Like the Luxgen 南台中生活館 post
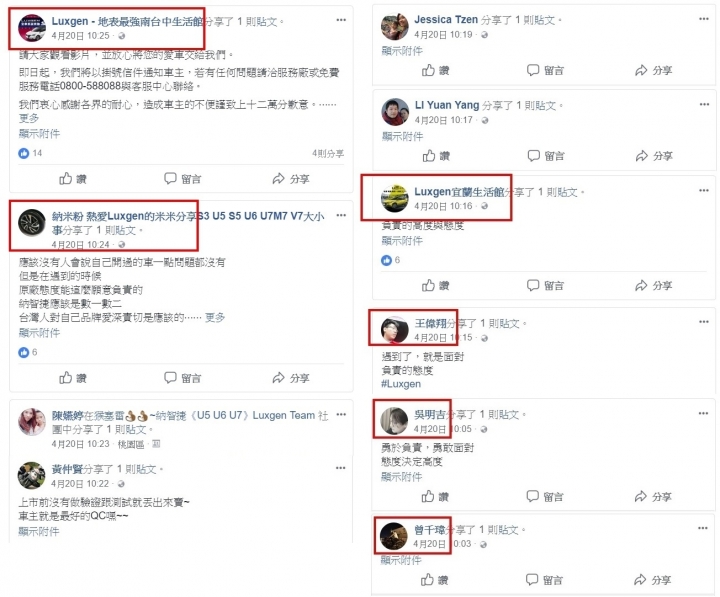The height and width of the screenshot is (597, 720). [x=73, y=179]
